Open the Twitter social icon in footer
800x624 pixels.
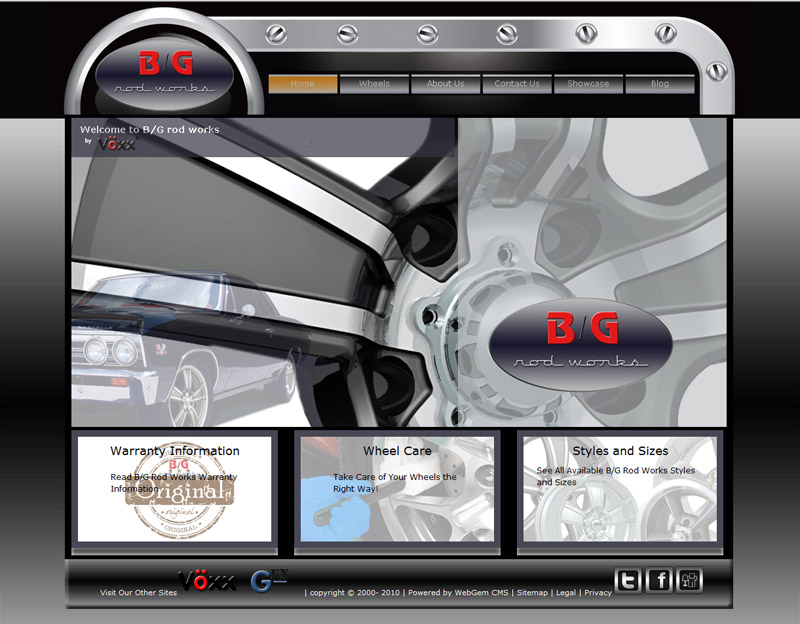(628, 580)
